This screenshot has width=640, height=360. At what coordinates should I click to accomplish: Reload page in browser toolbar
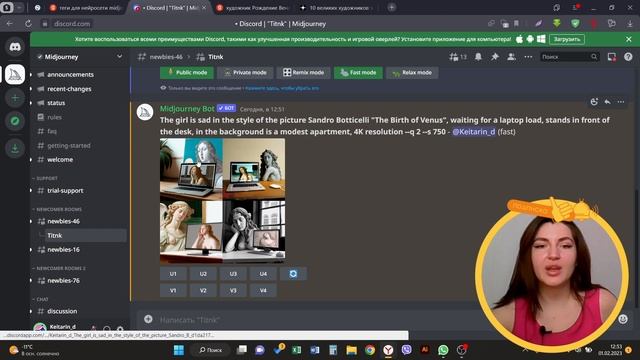coord(28,24)
